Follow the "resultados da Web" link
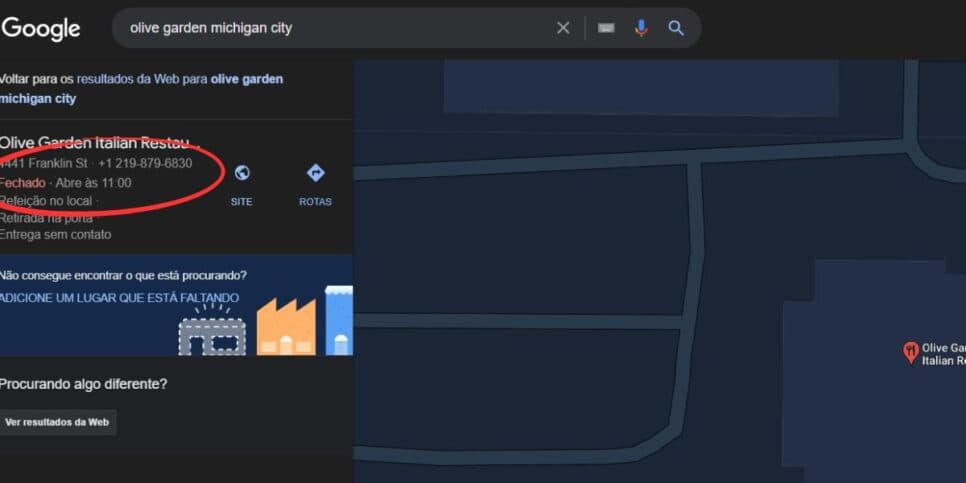Screen dimensions: 966x483 point(129,79)
